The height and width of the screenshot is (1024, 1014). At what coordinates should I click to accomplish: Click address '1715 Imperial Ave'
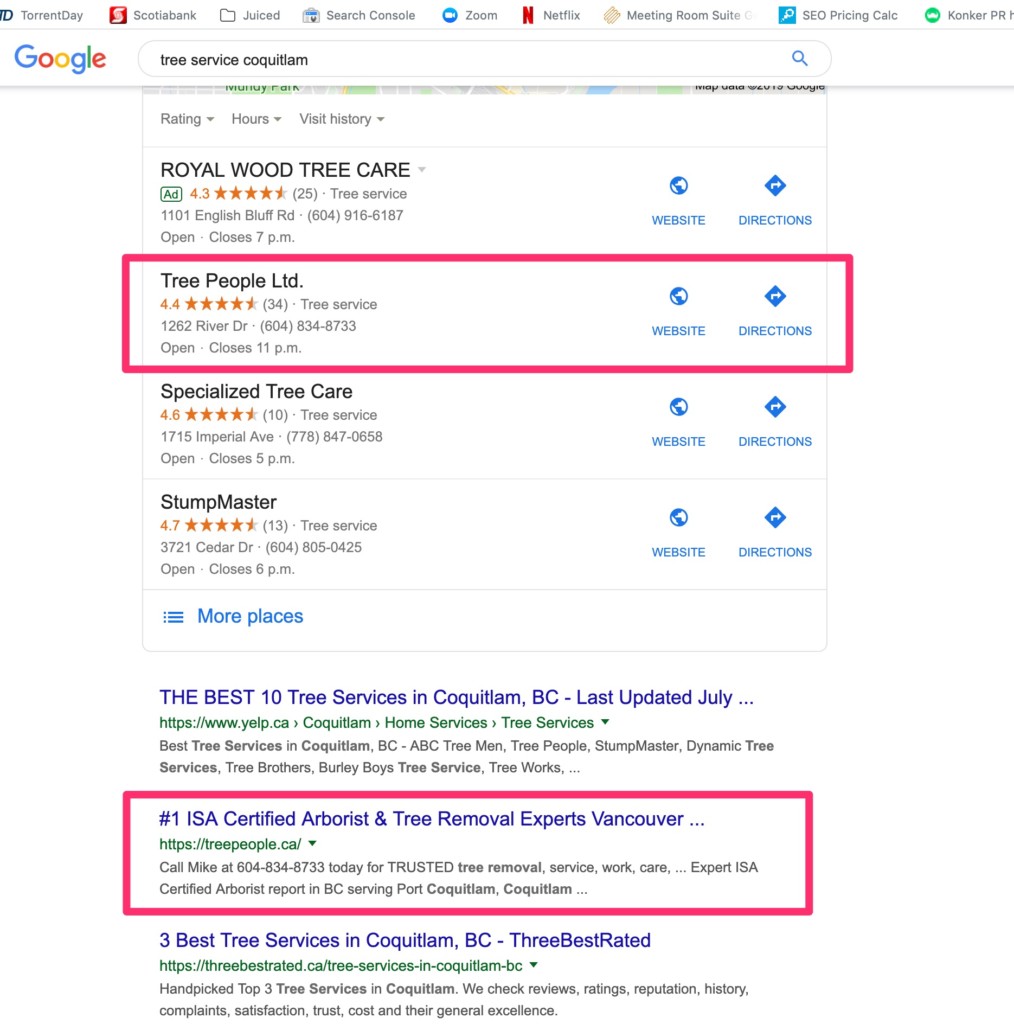[217, 436]
